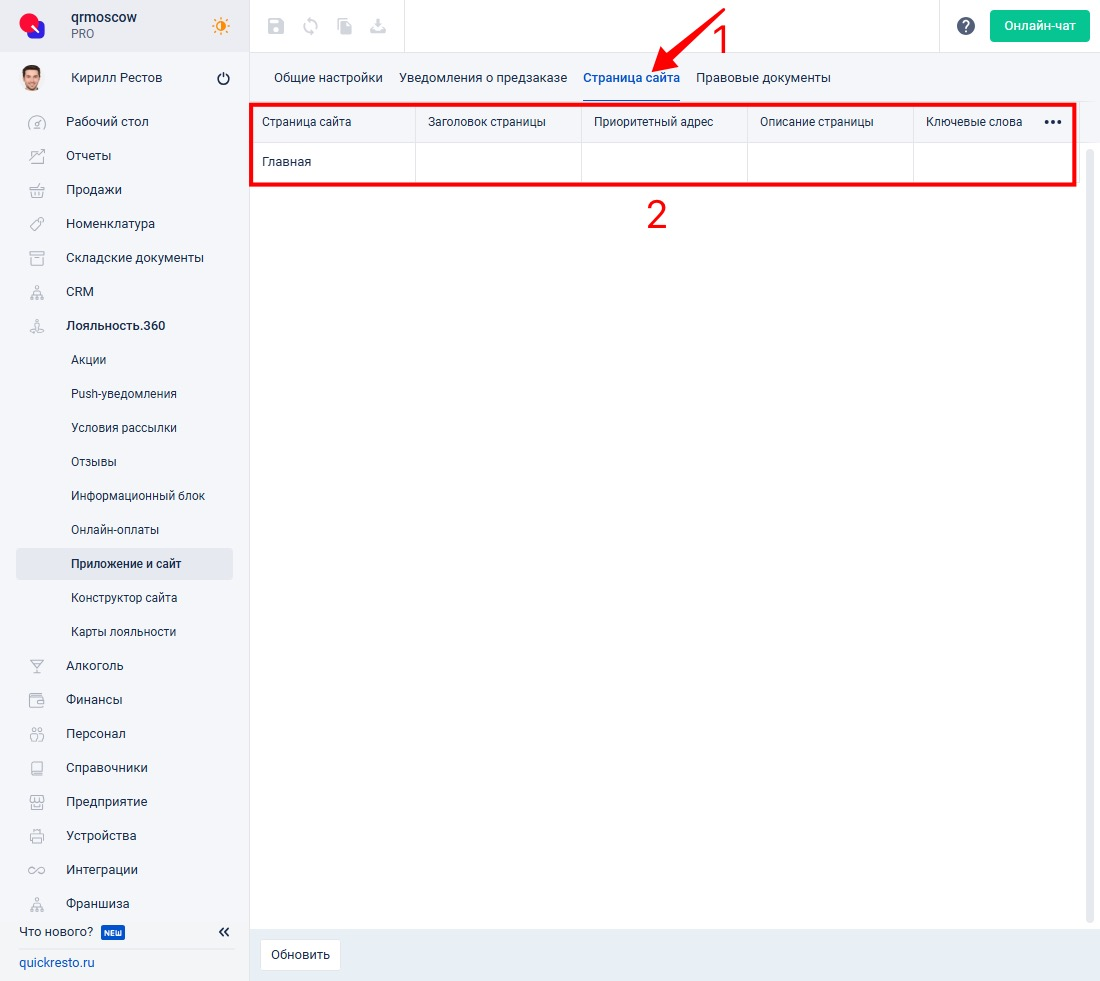This screenshot has width=1100, height=981.
Task: Collapse the Лояльность.360 menu section
Action: 115,326
